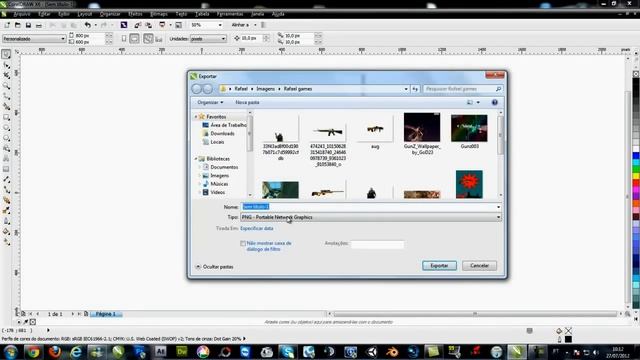Click the Undo arrow icon
Viewport: 640px width, 360px height.
pyautogui.click(x=87, y=25)
